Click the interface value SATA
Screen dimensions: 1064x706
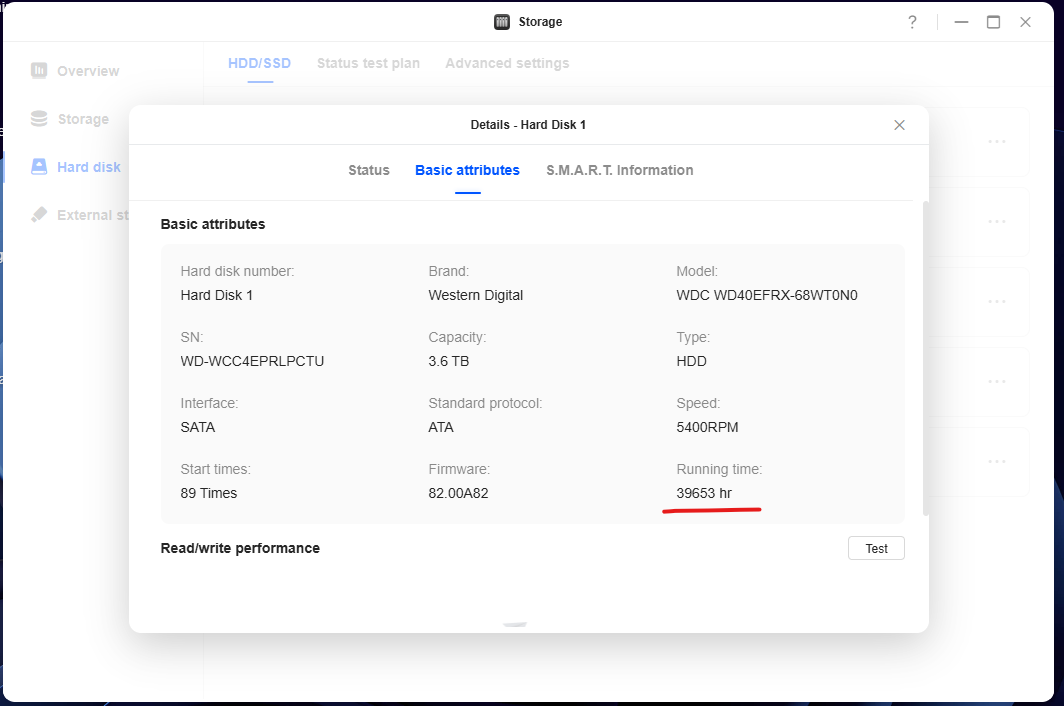[197, 428]
